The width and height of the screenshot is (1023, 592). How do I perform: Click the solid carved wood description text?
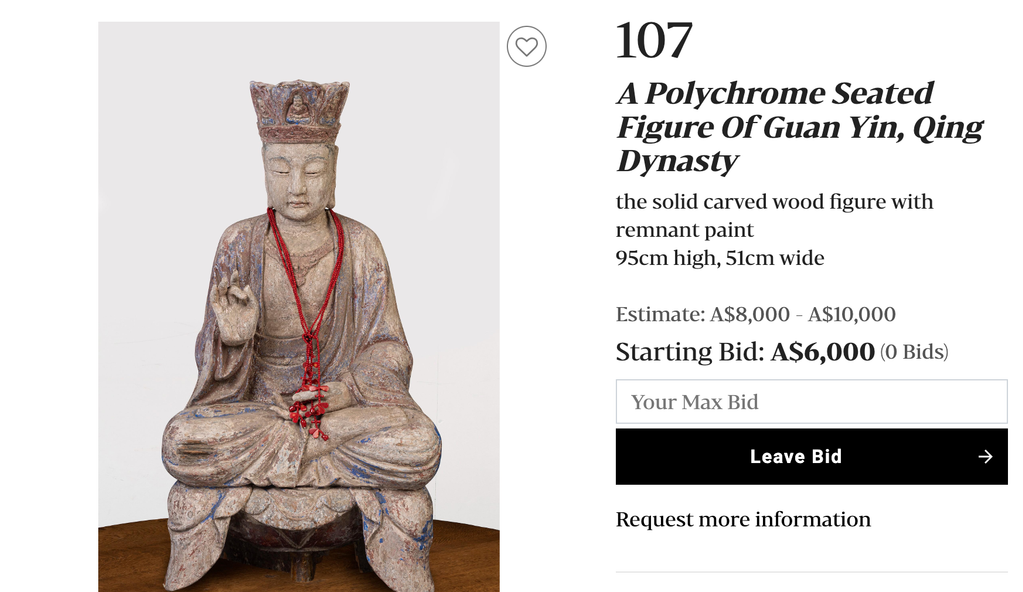click(x=774, y=215)
